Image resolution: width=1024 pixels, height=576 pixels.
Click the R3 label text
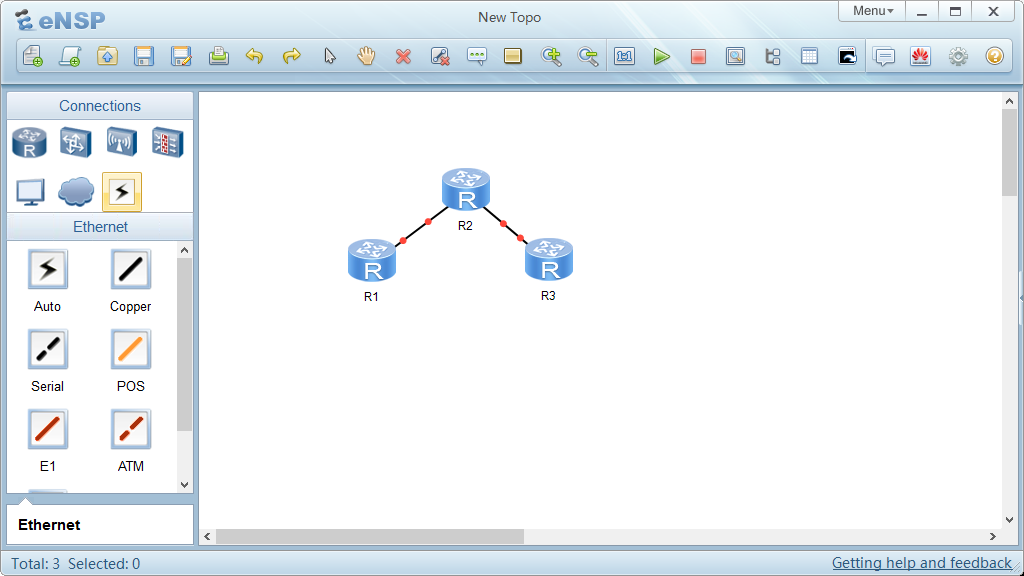click(x=548, y=296)
